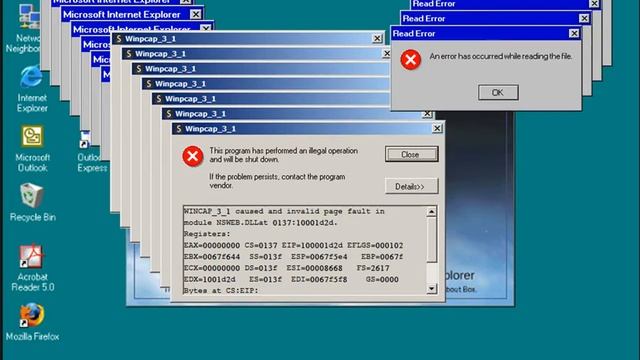Viewport: 640px width, 360px height.
Task: Click the Details>> button
Action: coord(411,187)
